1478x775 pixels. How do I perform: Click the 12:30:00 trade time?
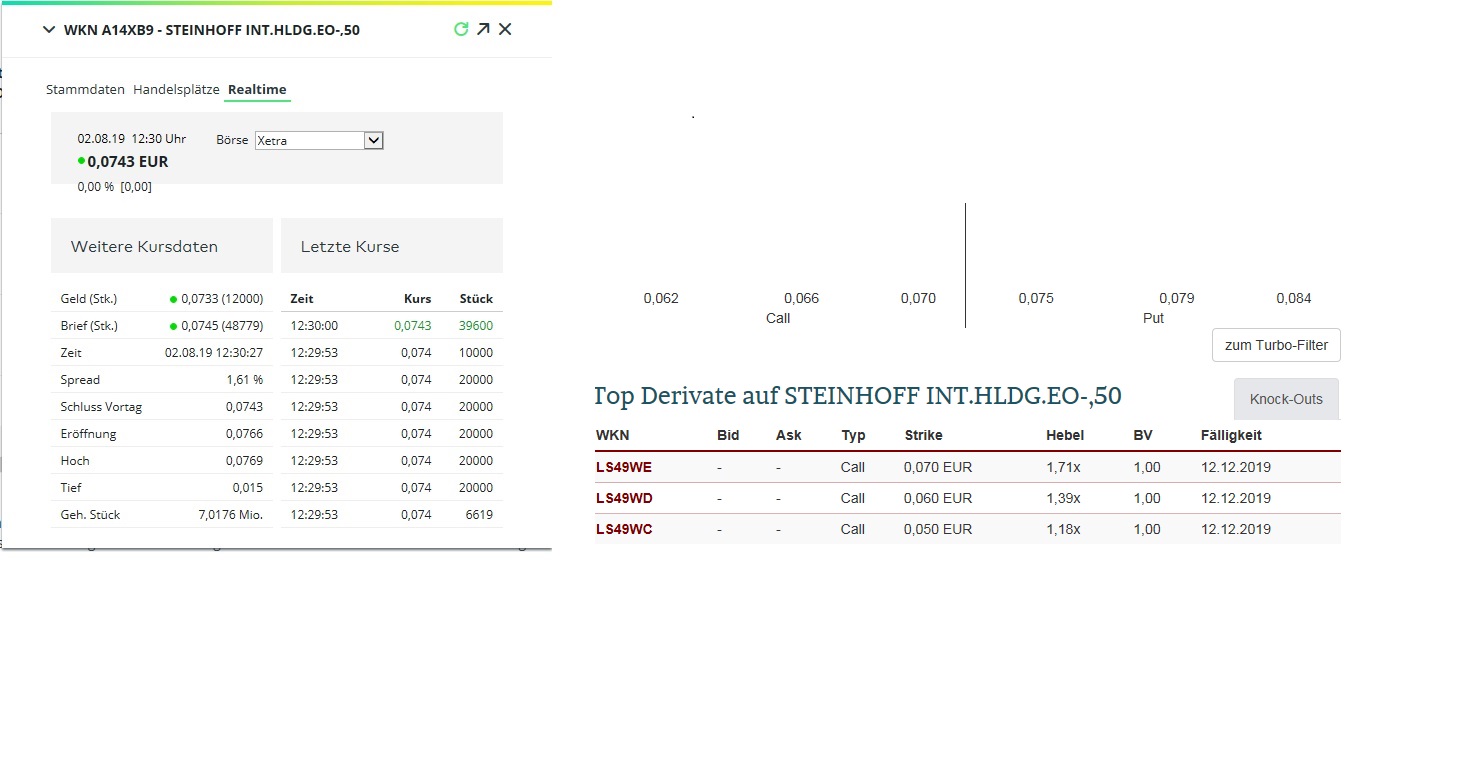tap(314, 326)
